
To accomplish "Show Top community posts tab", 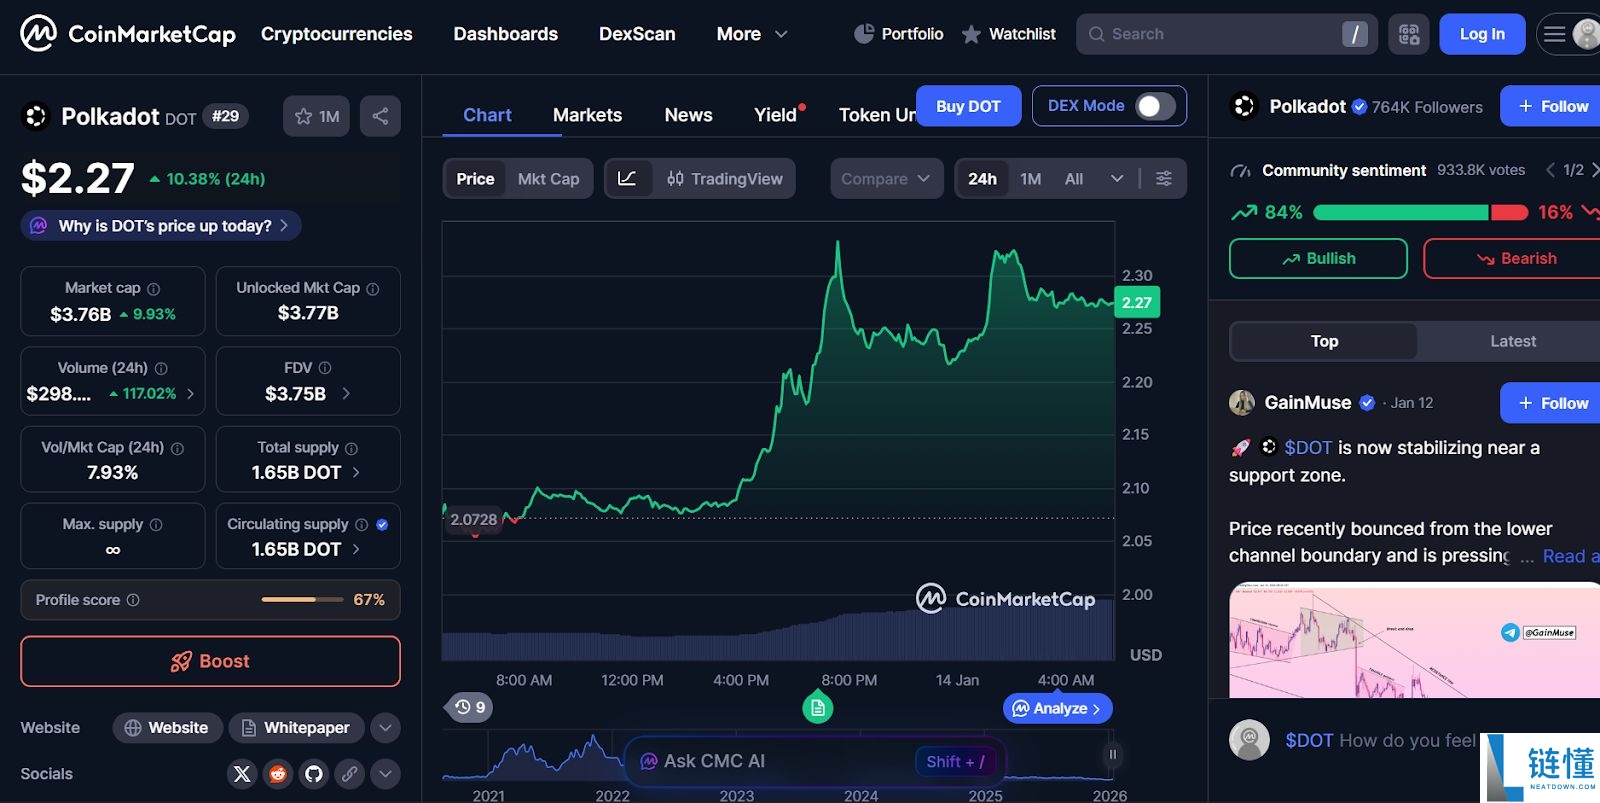I will [1324, 341].
